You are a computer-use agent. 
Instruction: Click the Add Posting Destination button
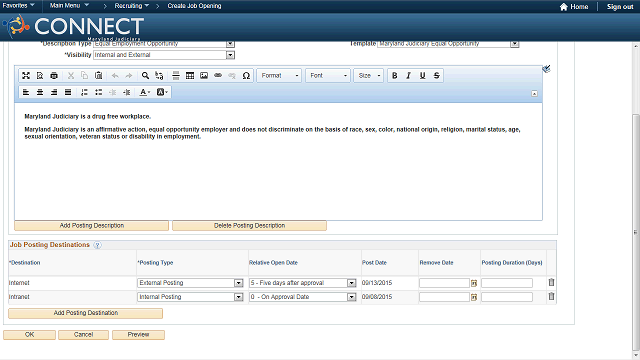[86, 313]
